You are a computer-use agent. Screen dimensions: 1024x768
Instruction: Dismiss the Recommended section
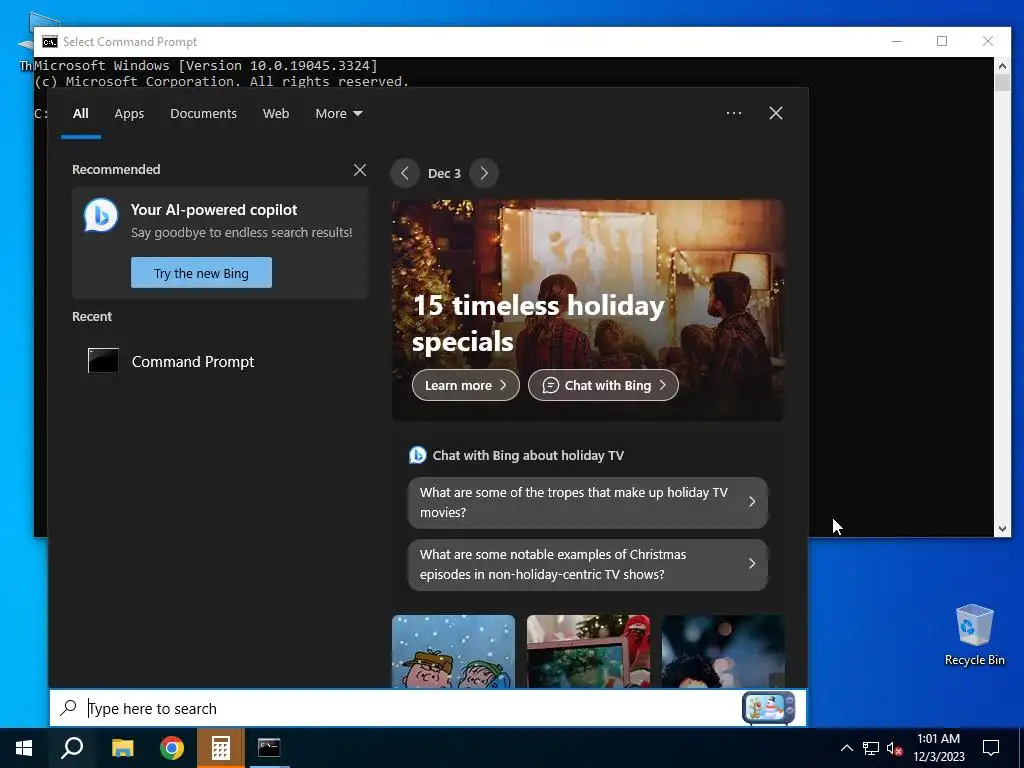(360, 170)
